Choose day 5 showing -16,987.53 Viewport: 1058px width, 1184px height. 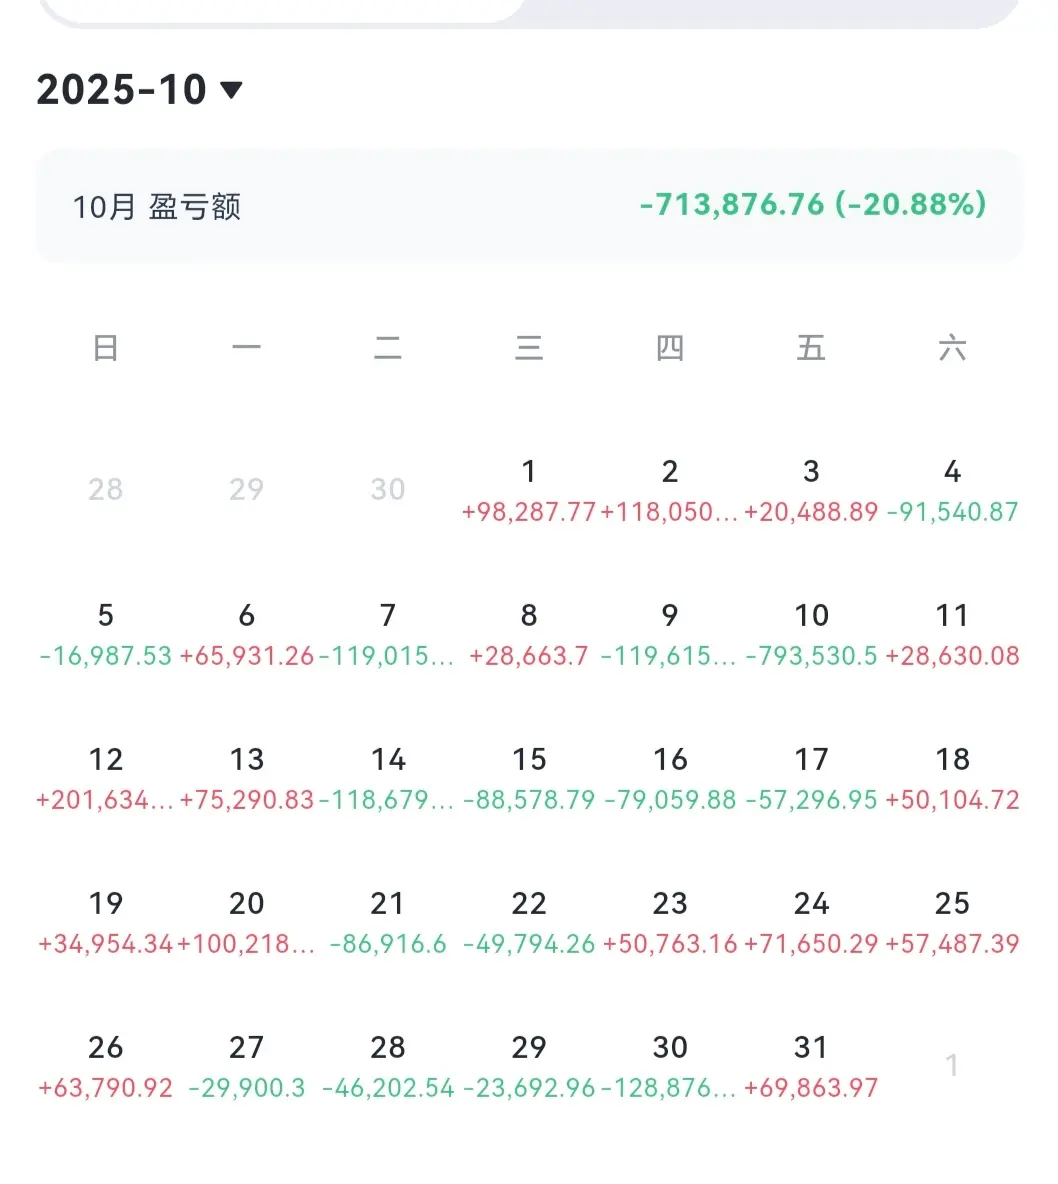coord(105,634)
